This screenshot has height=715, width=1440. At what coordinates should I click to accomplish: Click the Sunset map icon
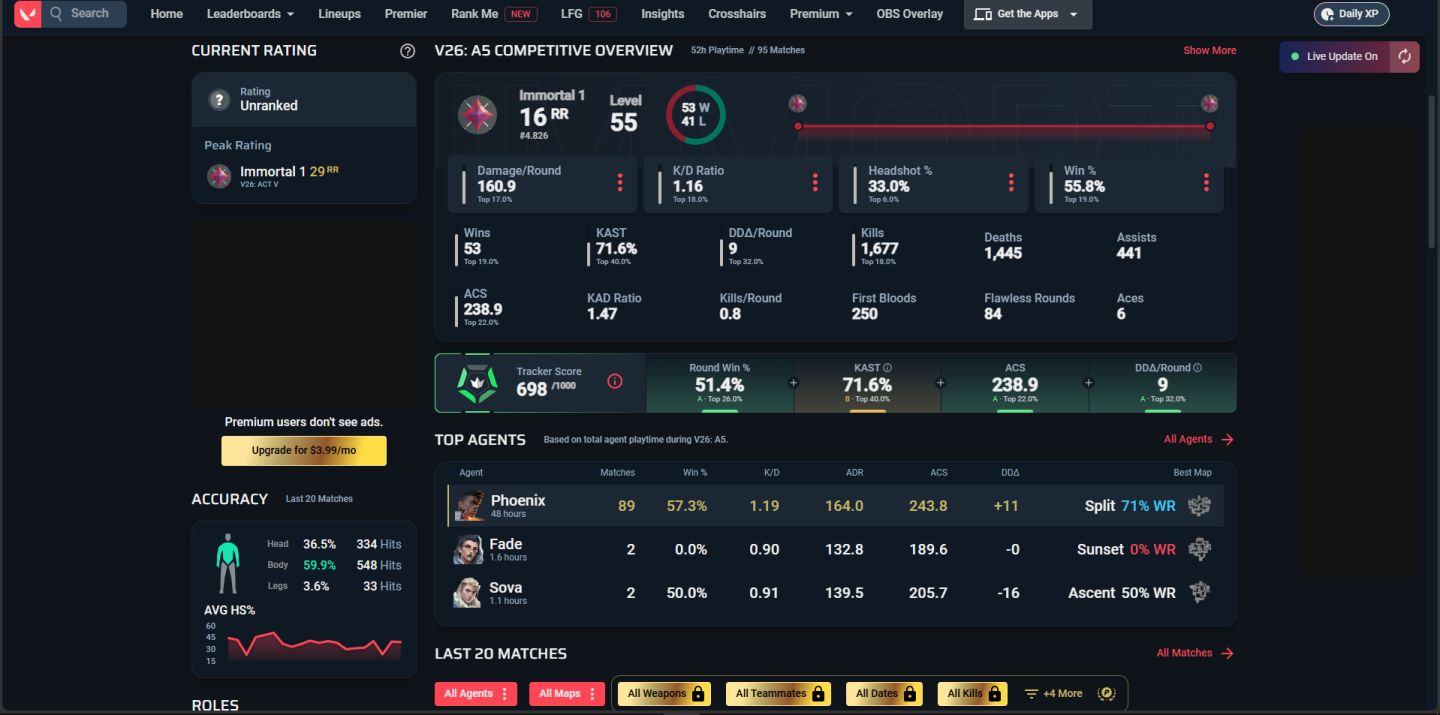[1199, 549]
